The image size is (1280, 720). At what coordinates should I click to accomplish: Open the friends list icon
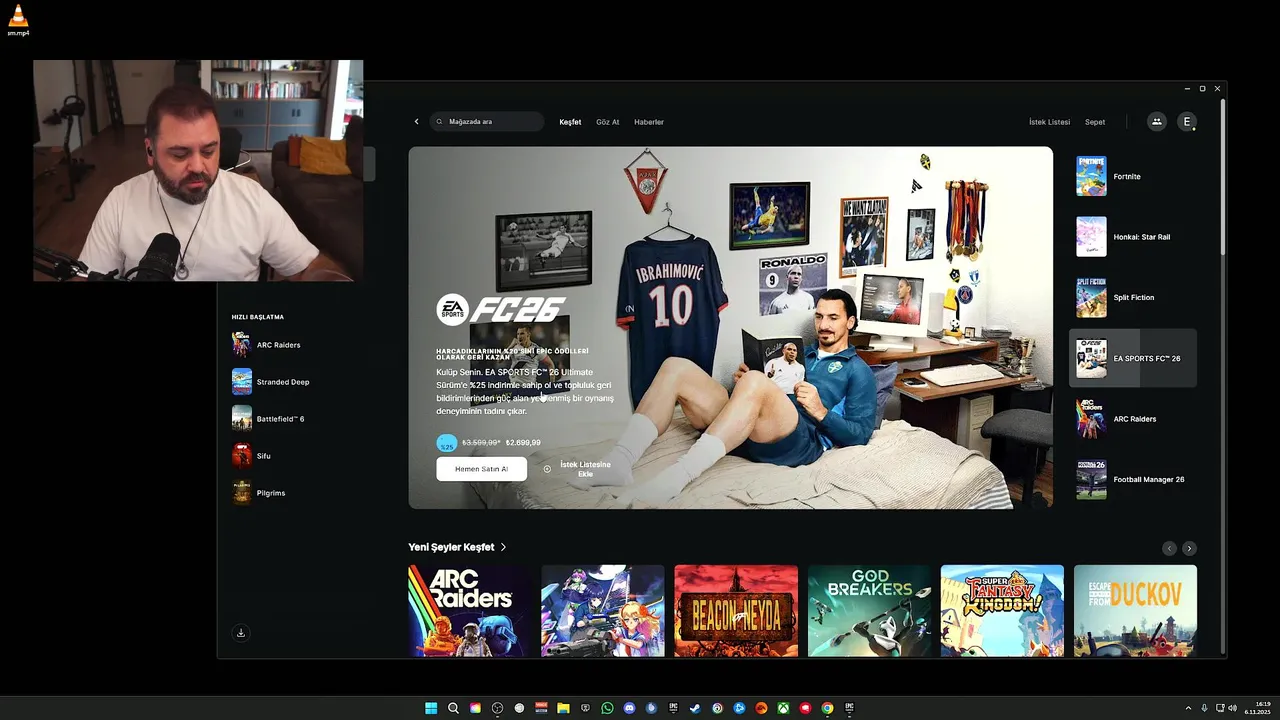[1157, 122]
